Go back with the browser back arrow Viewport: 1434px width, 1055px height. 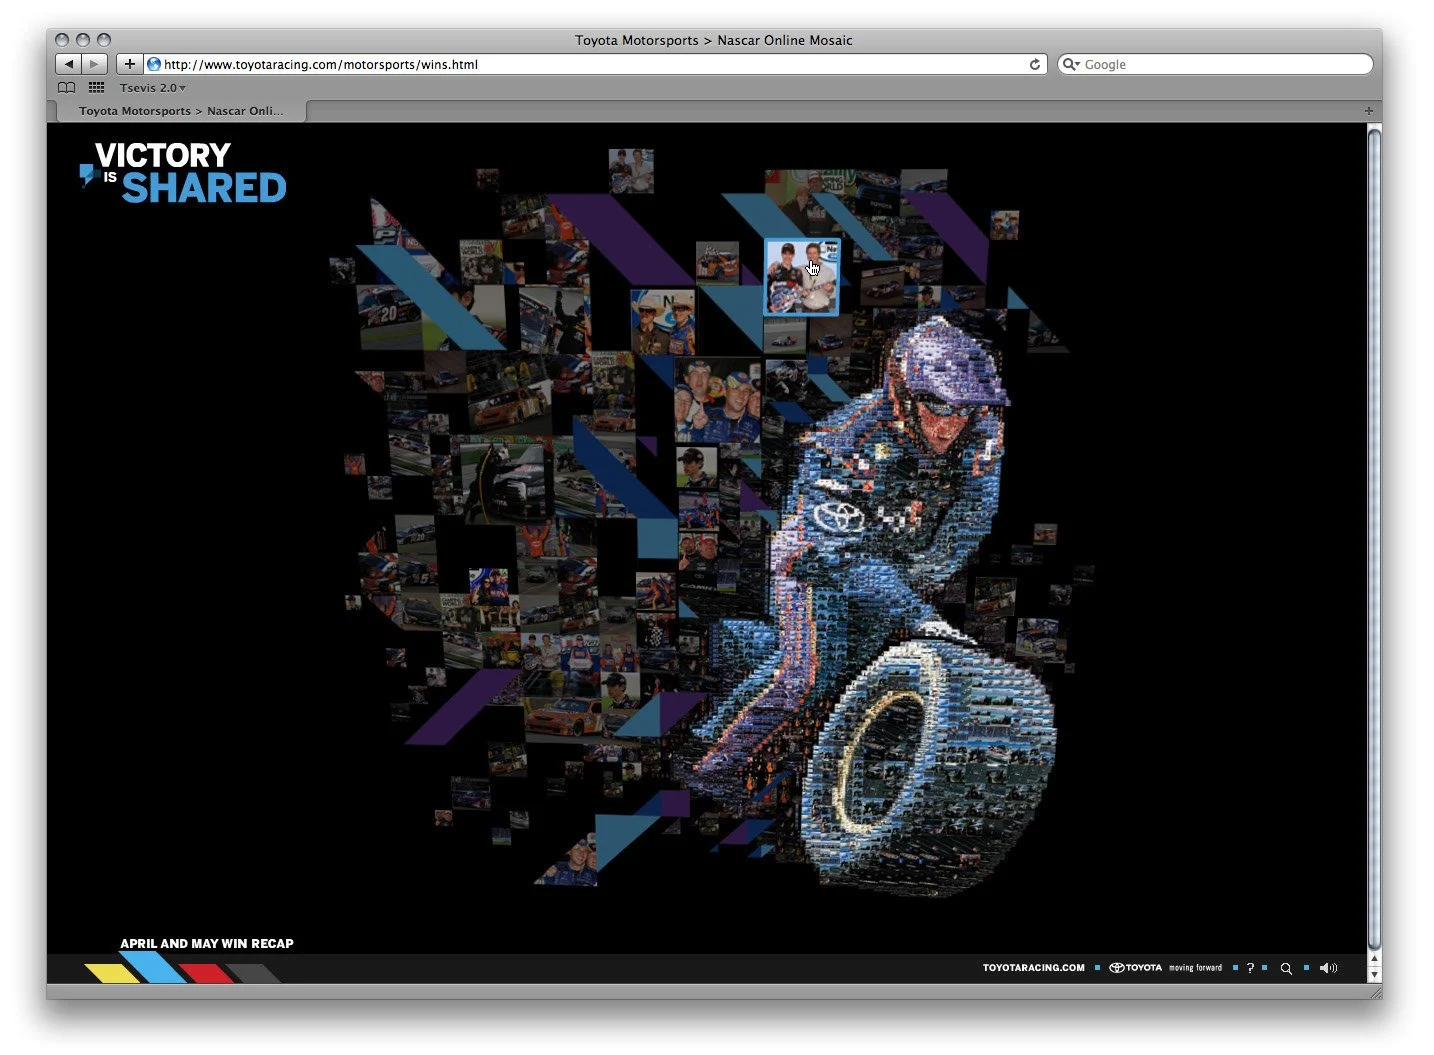click(68, 64)
